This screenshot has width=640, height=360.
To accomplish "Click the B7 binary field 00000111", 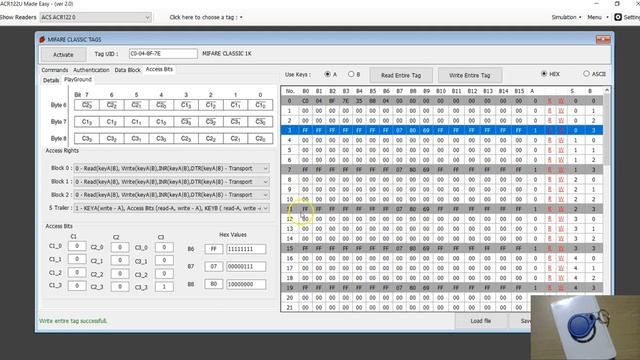I will pyautogui.click(x=246, y=267).
